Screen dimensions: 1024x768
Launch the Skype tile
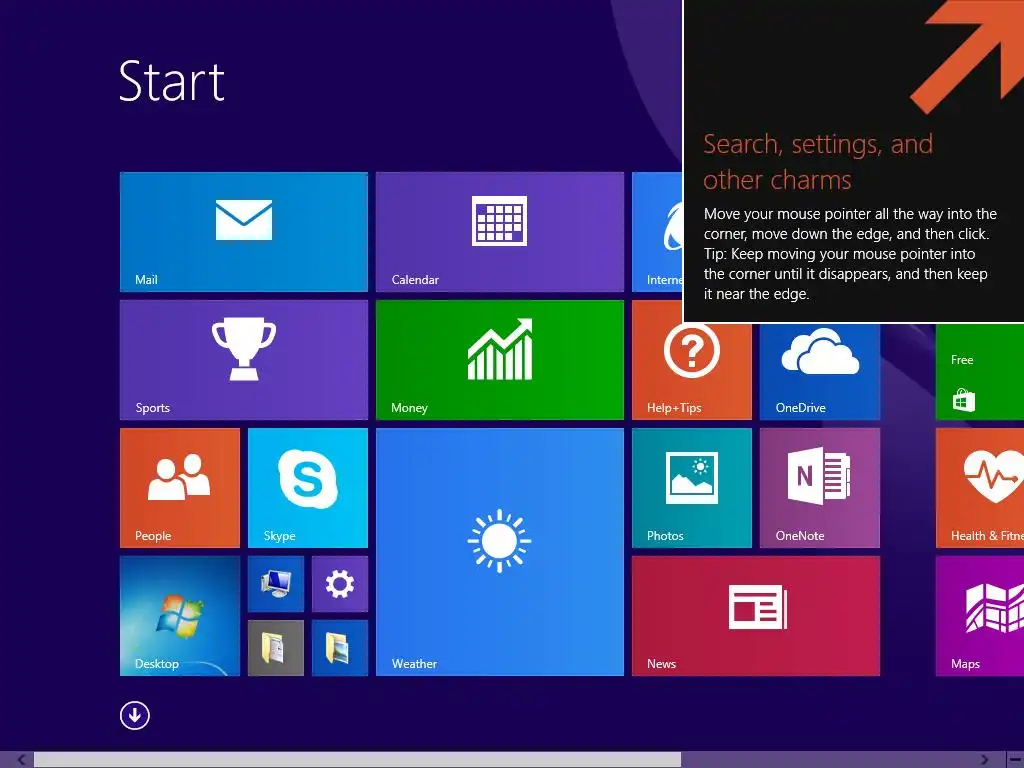pyautogui.click(x=308, y=488)
